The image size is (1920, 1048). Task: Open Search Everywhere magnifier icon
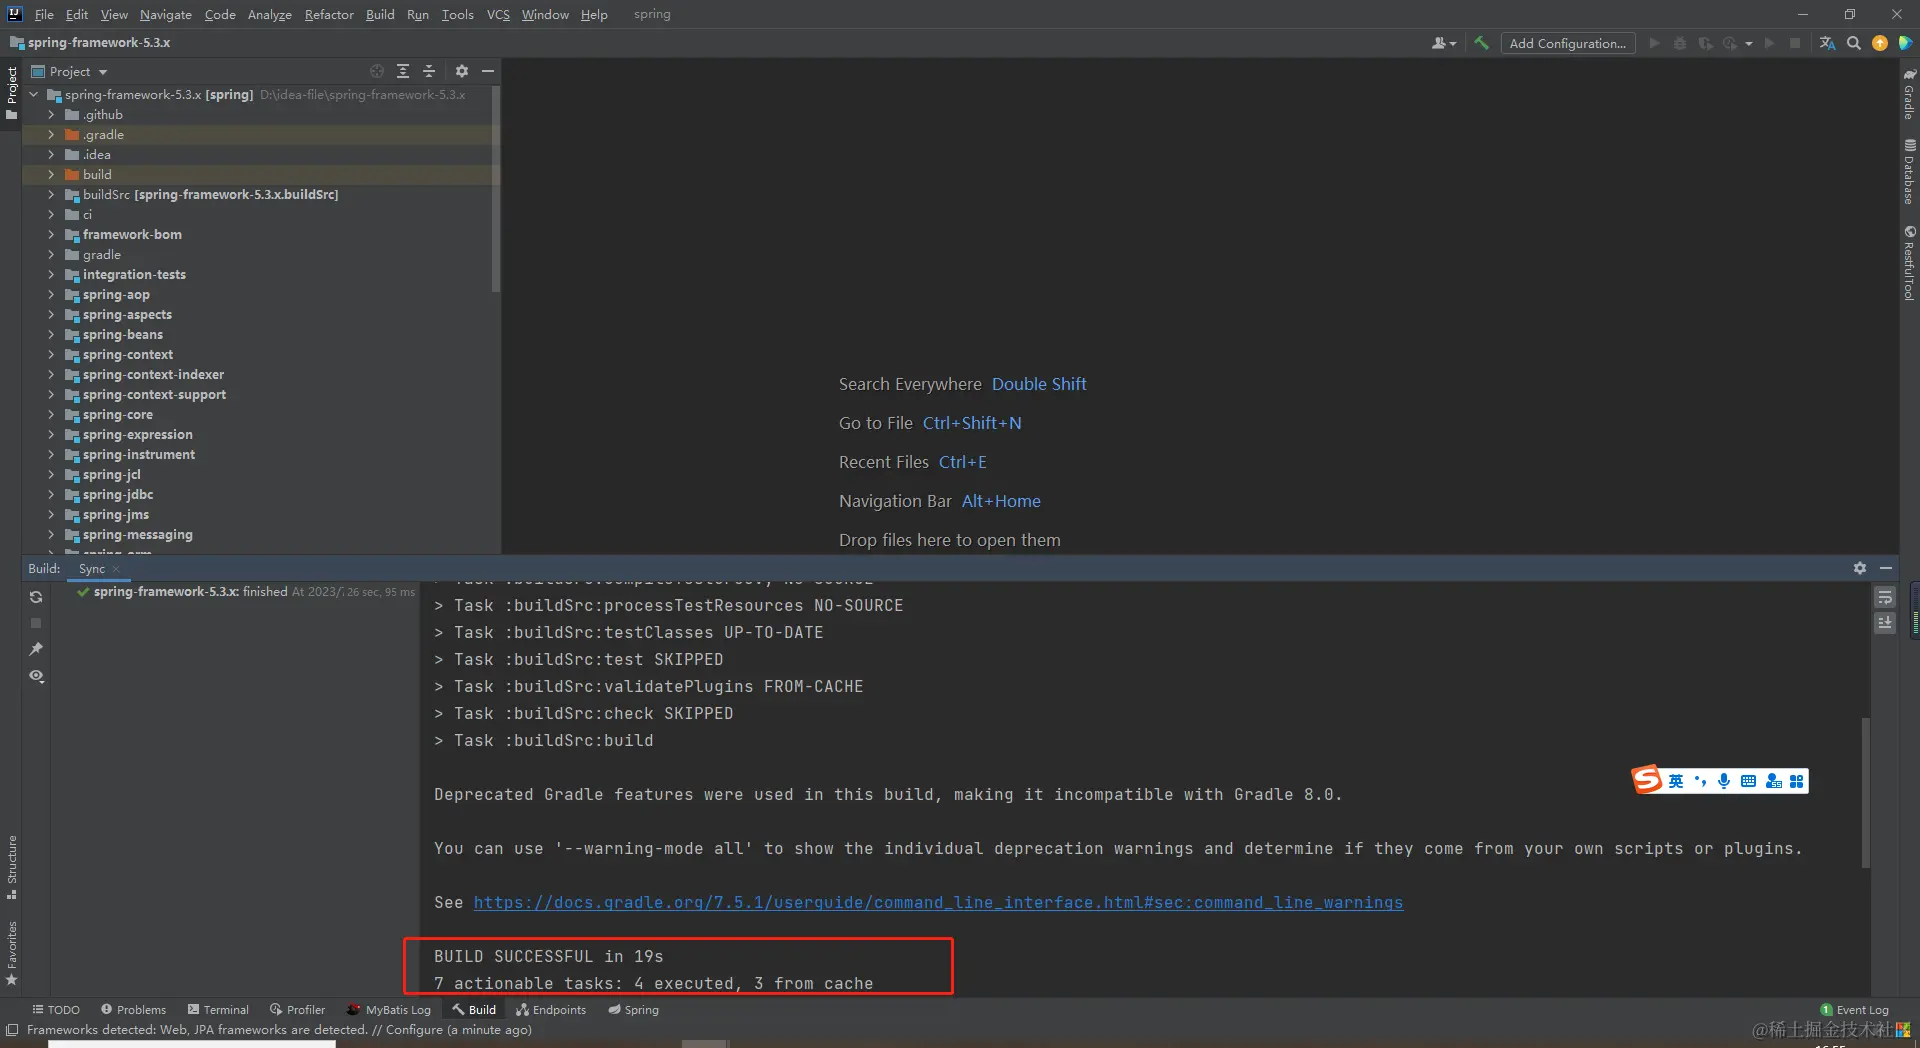(1853, 43)
